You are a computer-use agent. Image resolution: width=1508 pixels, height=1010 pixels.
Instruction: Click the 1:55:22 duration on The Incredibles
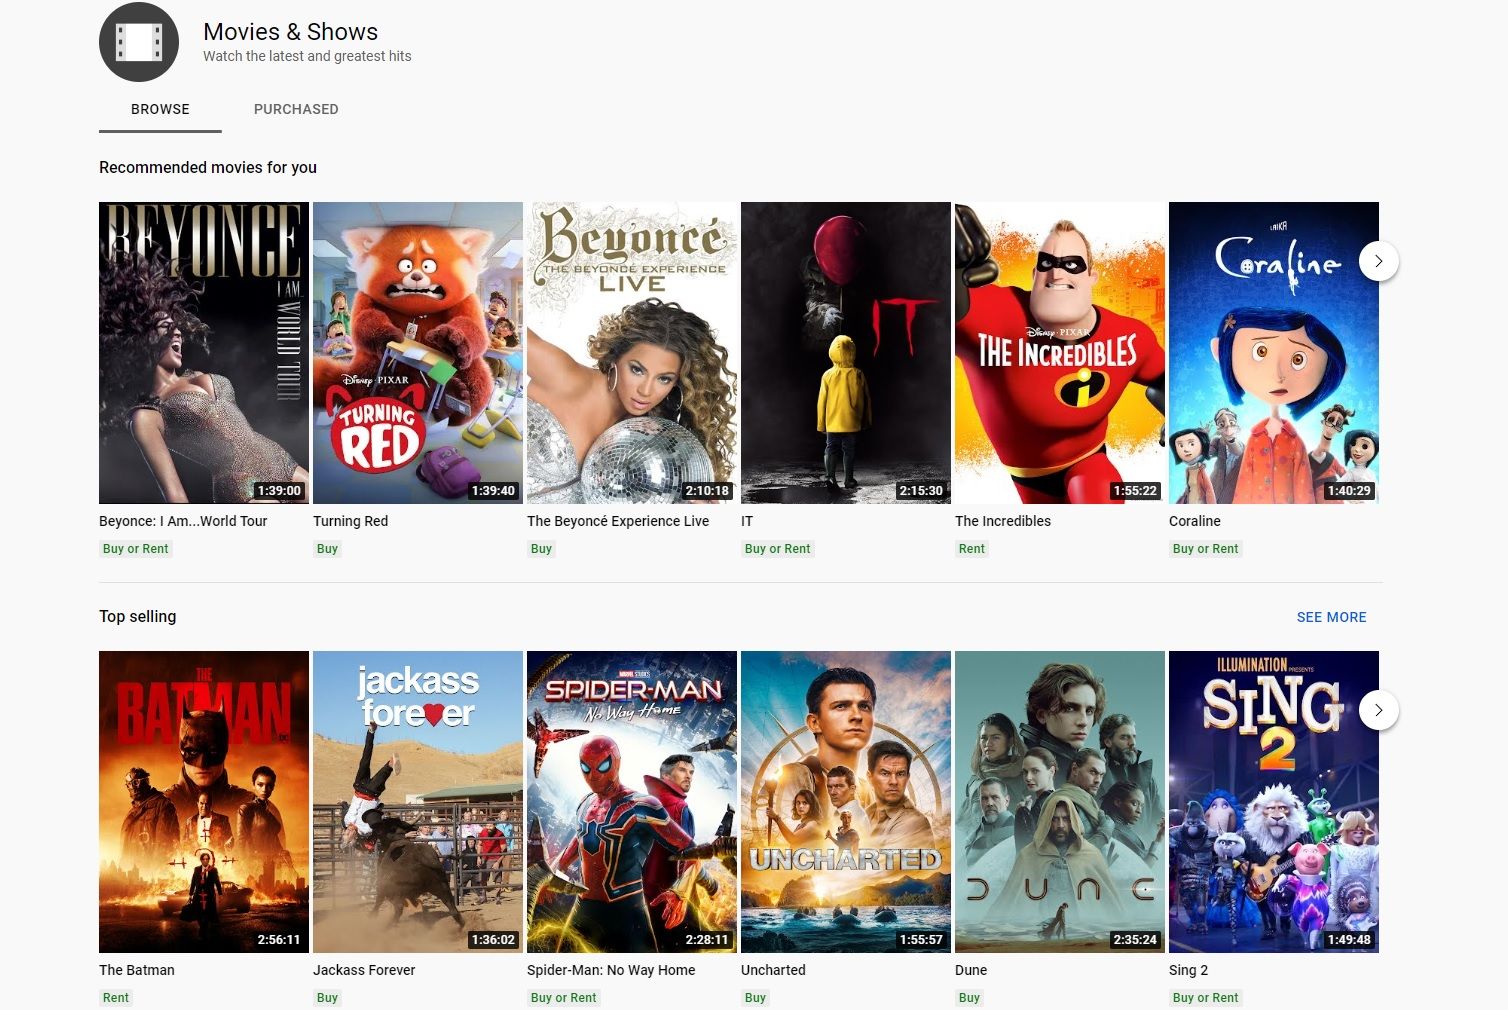[1135, 491]
